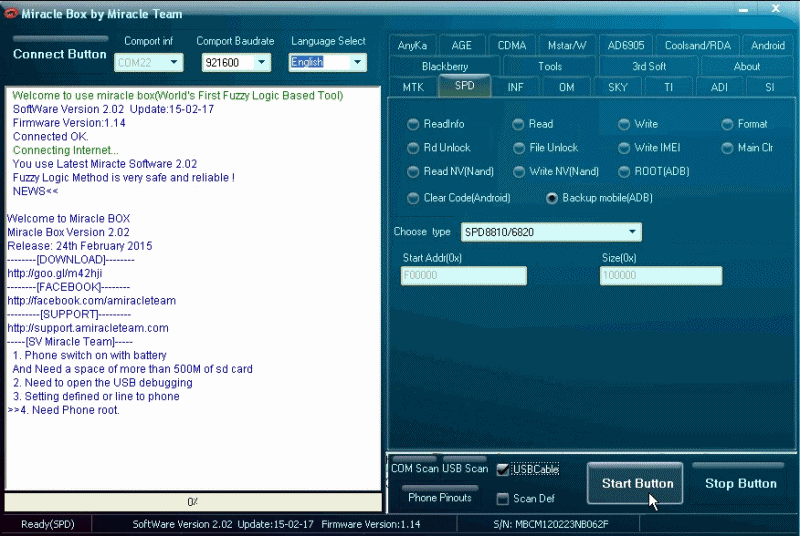Open the SI tab

point(769,87)
